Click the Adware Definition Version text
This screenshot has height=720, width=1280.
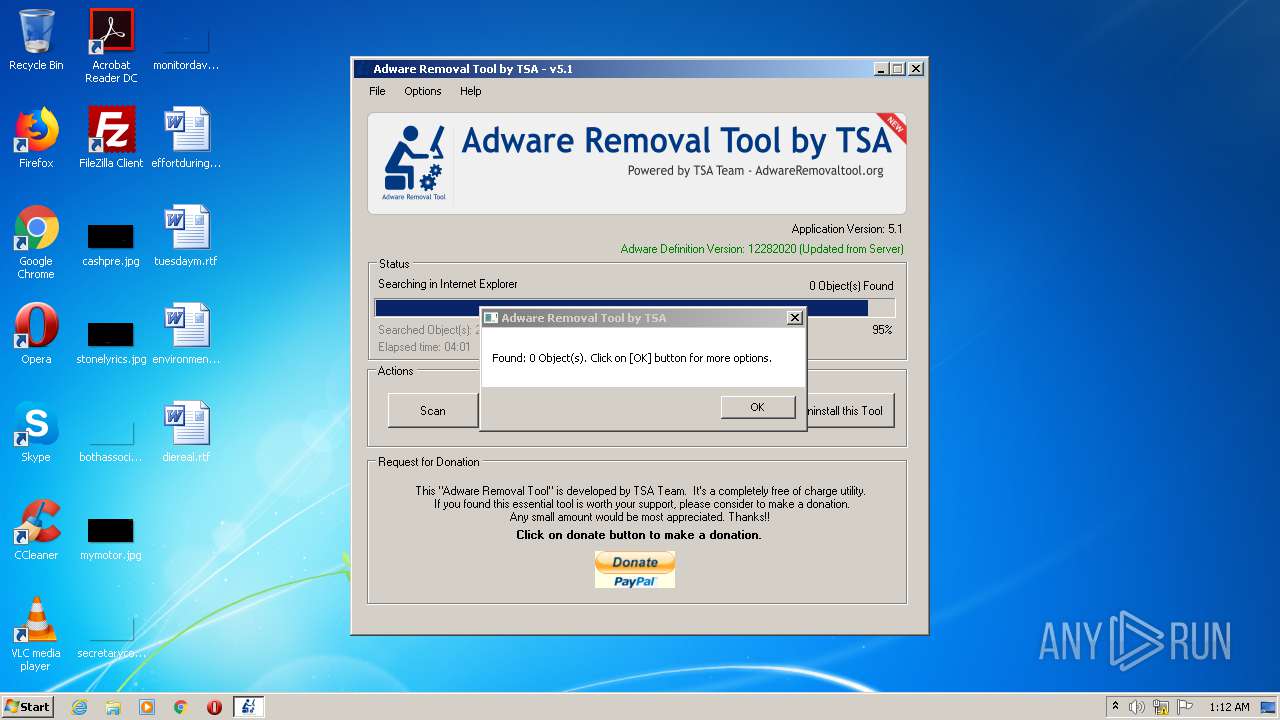762,249
